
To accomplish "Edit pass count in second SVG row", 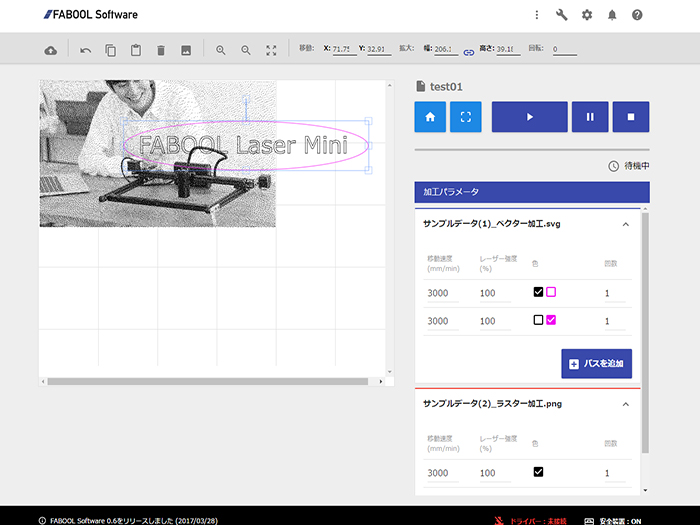I will click(x=615, y=321).
